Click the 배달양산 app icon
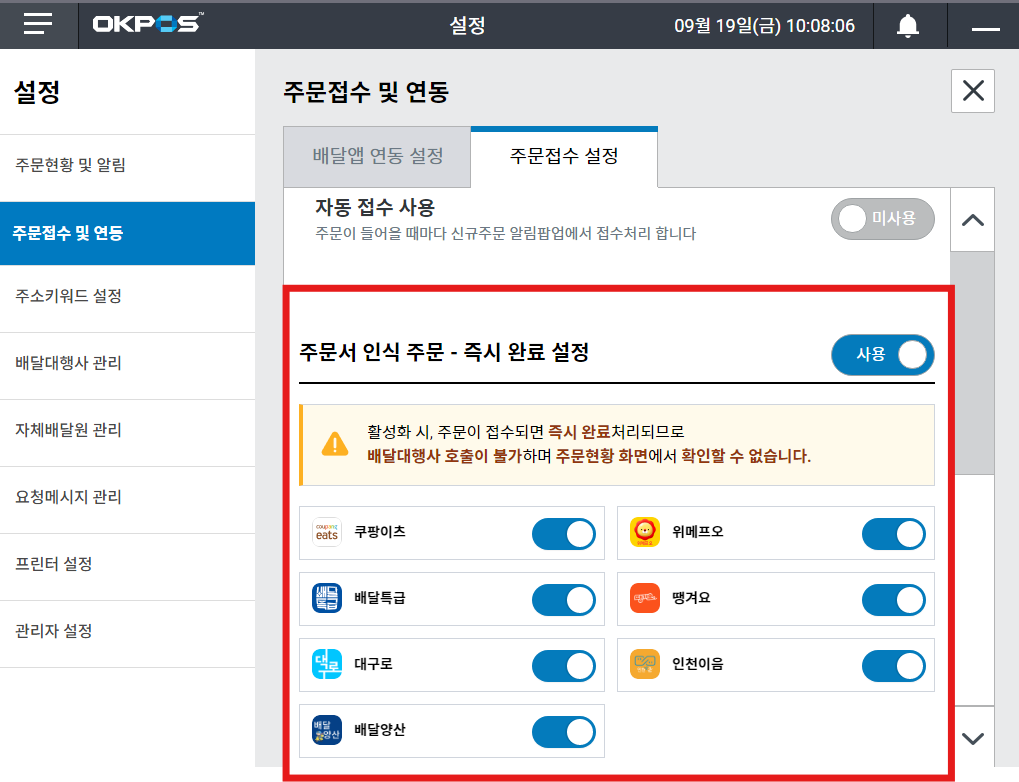The image size is (1019, 782). 327,731
